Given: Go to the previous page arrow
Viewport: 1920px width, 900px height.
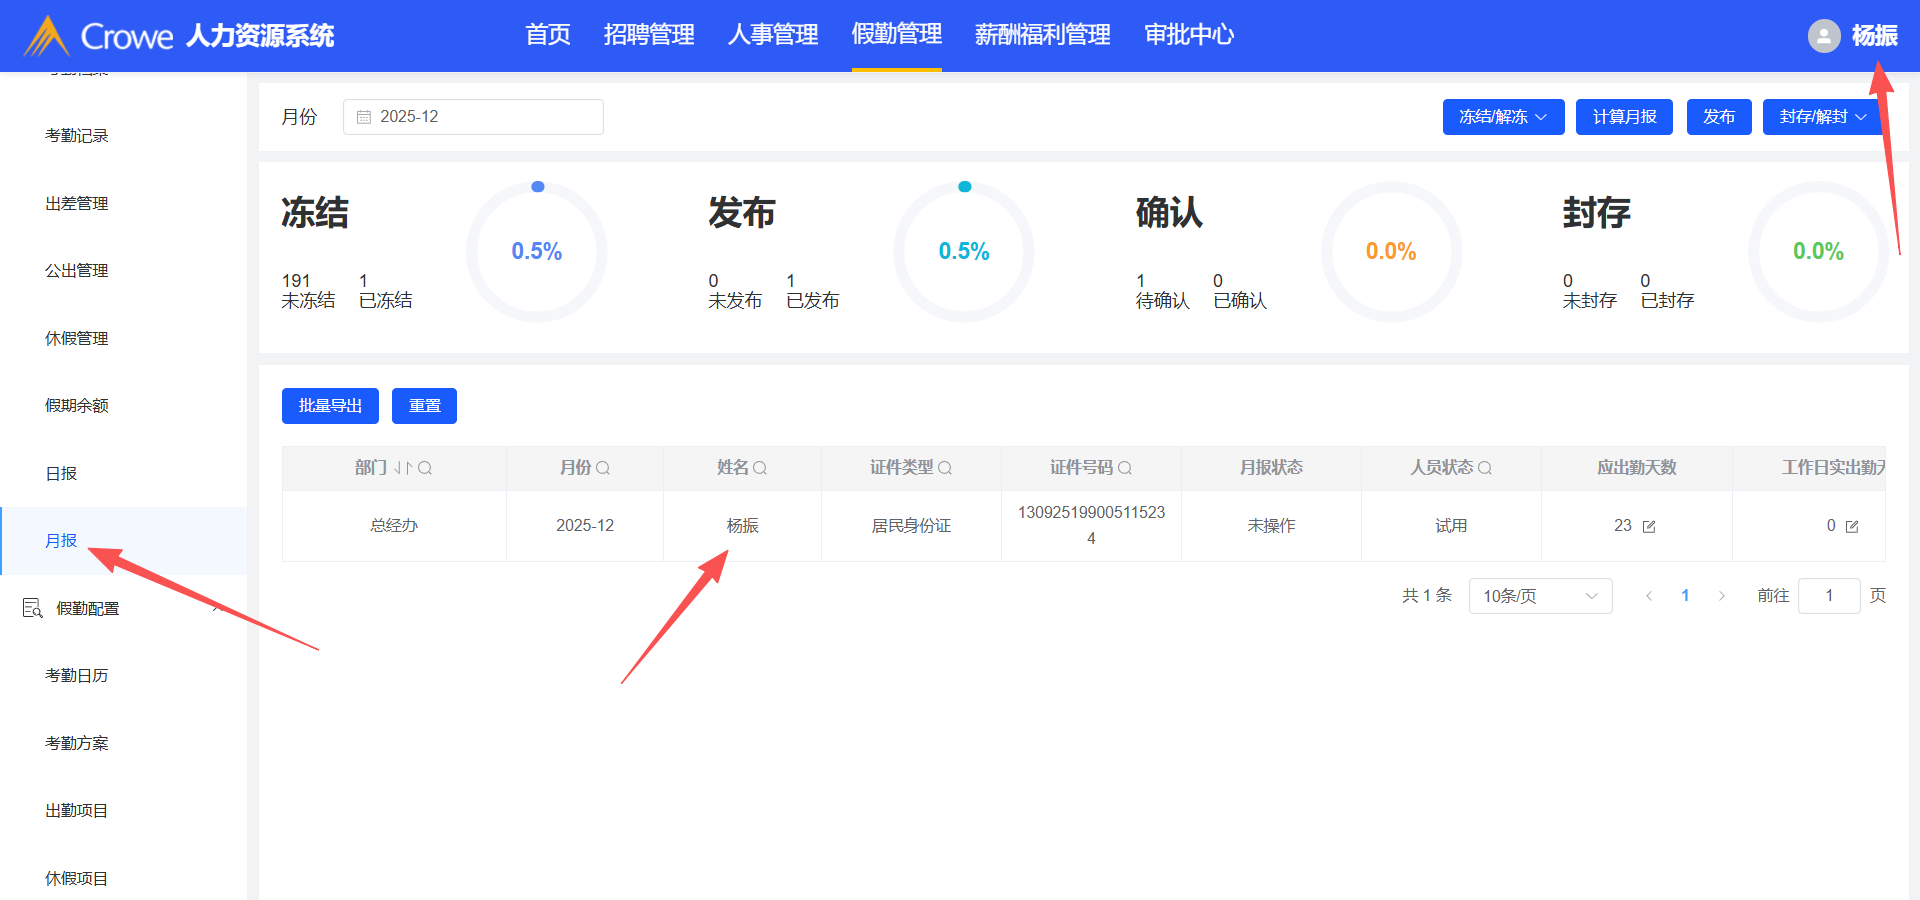Looking at the screenshot, I should [1649, 596].
